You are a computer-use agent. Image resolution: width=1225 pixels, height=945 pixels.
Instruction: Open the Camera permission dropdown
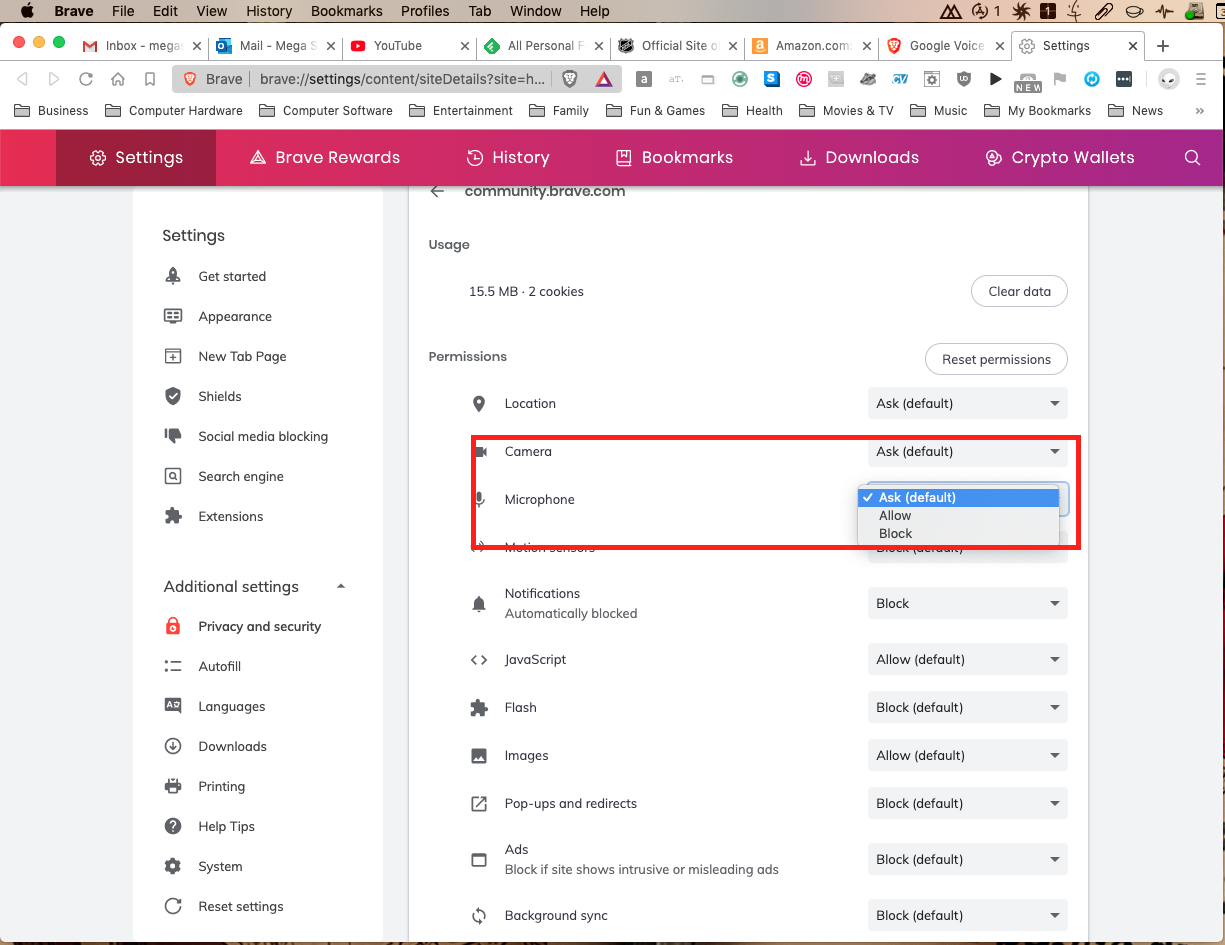[967, 452]
